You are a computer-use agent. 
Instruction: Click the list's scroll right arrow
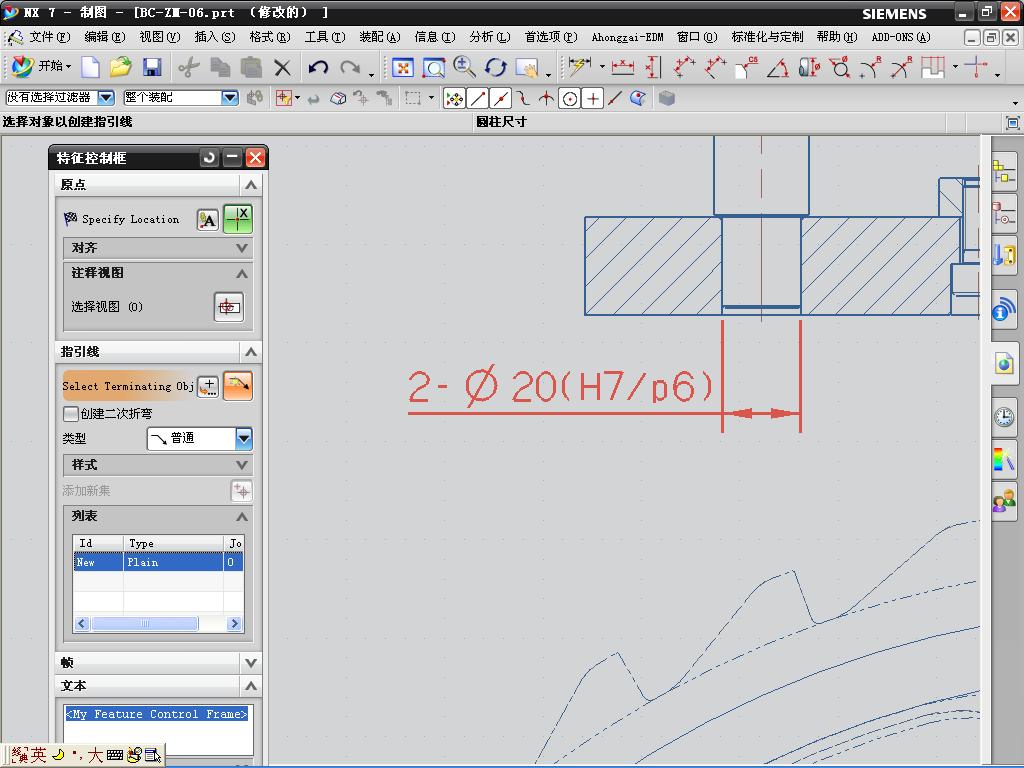234,624
